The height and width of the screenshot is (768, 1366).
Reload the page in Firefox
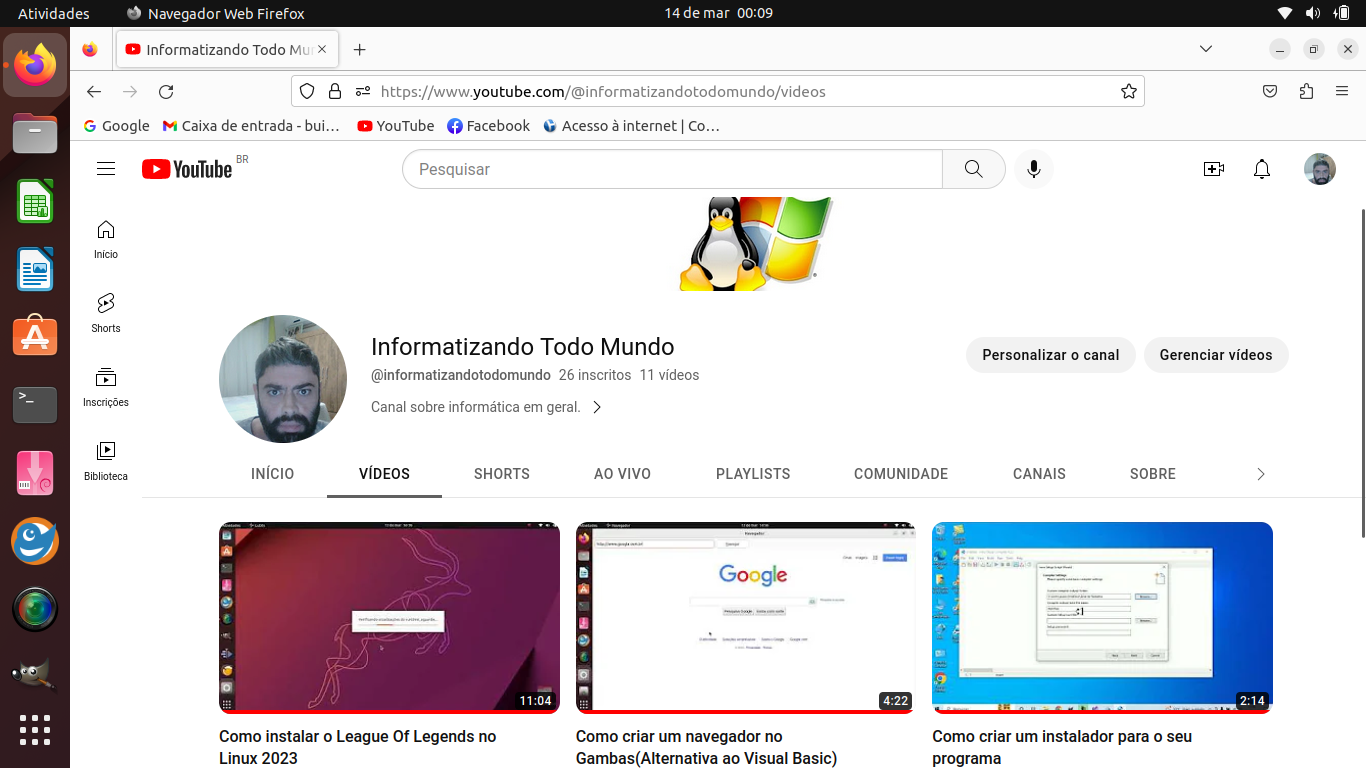point(166,91)
